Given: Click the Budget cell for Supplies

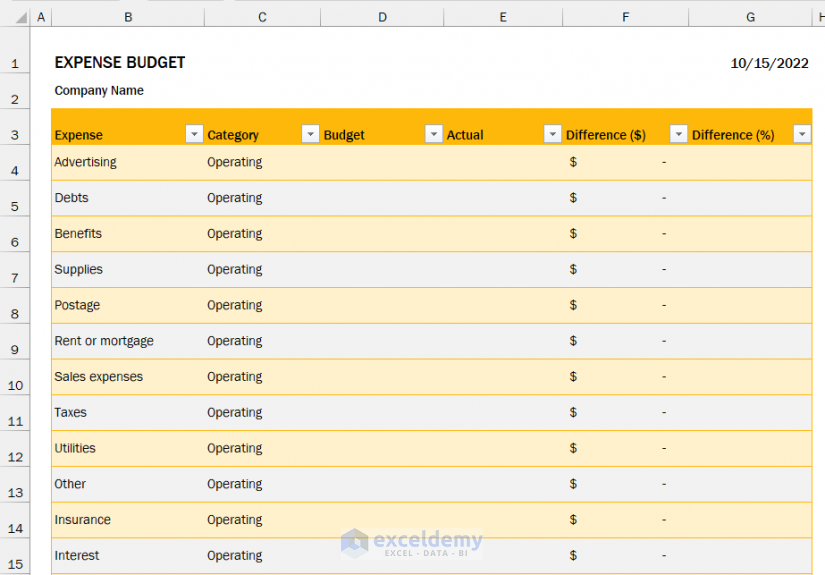Looking at the screenshot, I should point(382,270).
